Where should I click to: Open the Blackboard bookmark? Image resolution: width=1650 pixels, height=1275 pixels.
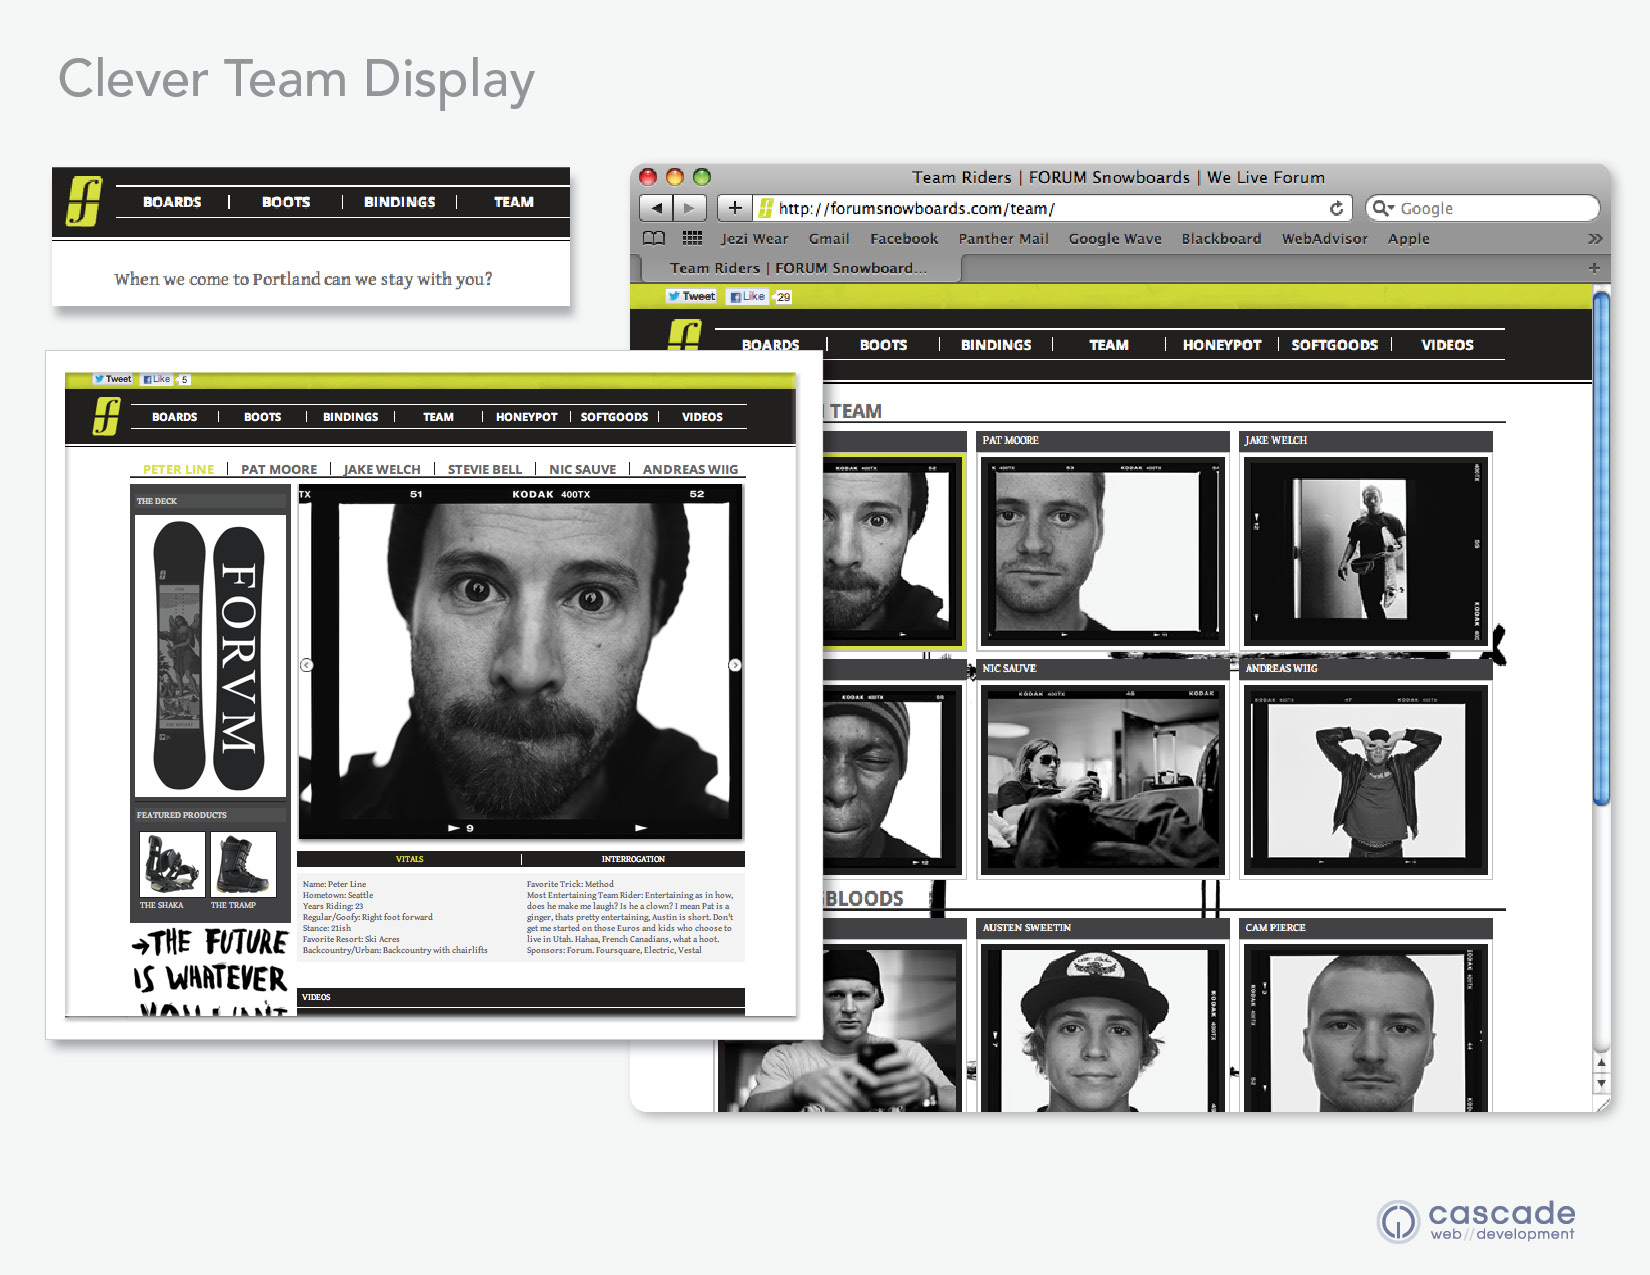click(1221, 239)
